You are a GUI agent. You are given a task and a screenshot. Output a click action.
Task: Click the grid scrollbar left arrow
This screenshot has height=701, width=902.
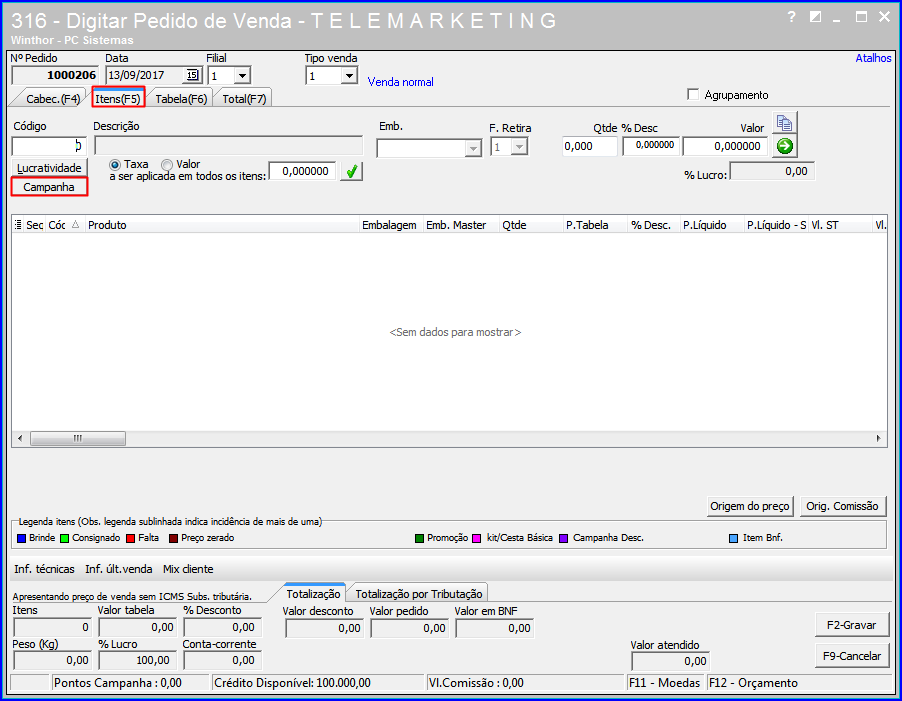pyautogui.click(x=20, y=439)
